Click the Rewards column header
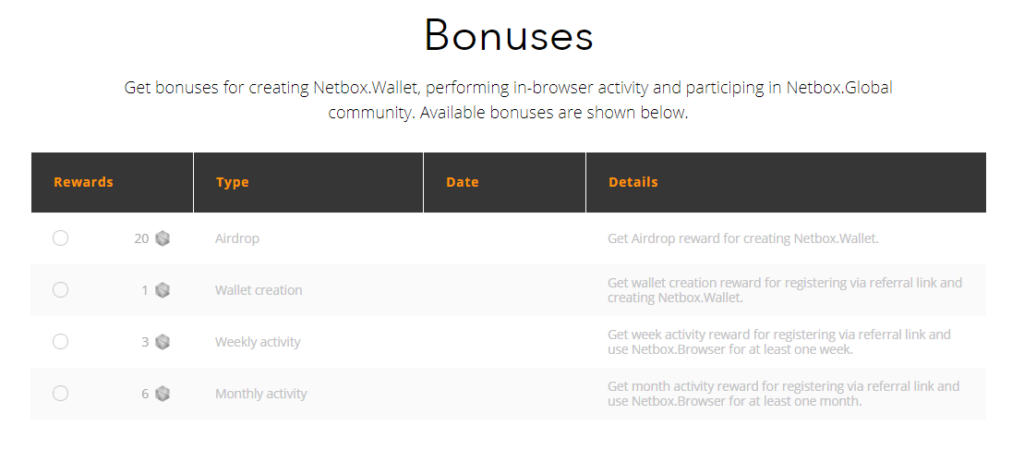 pos(84,182)
